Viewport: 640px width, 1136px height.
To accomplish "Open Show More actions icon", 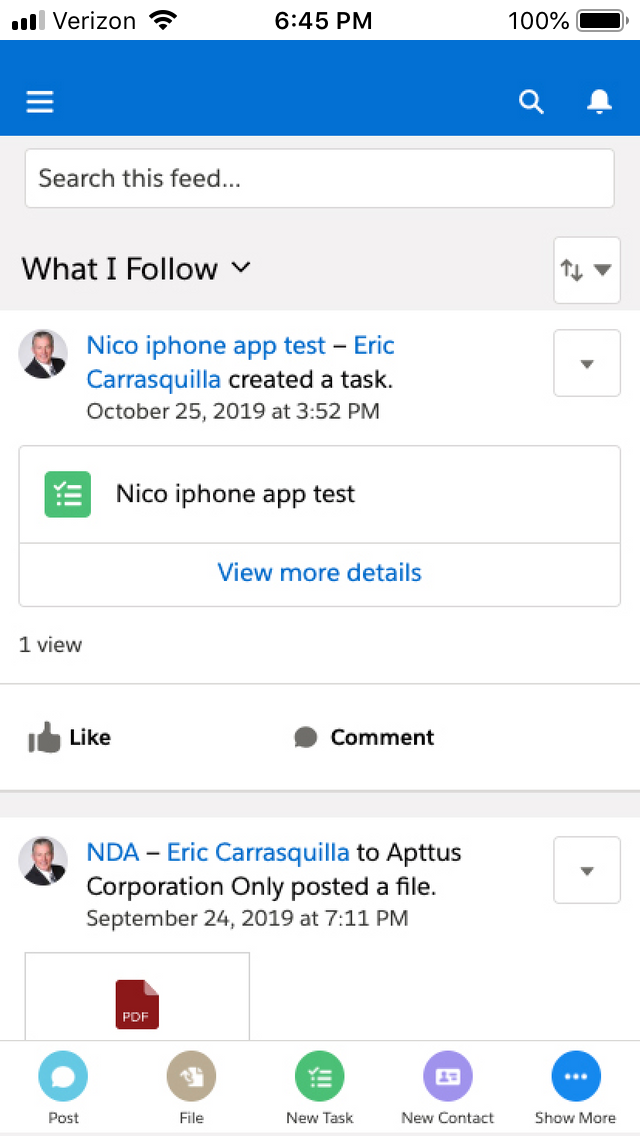I will point(575,1077).
